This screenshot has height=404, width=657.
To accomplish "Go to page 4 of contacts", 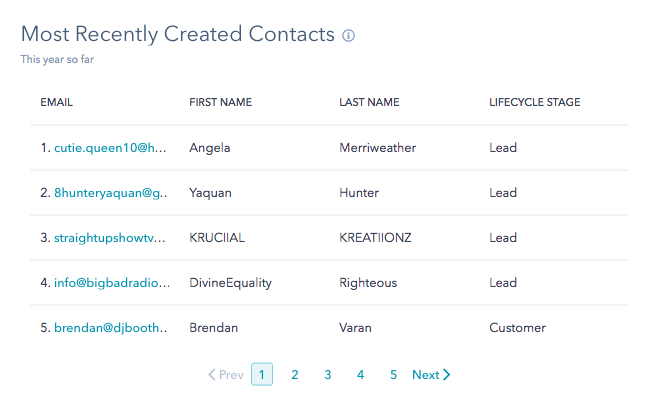I will 360,374.
